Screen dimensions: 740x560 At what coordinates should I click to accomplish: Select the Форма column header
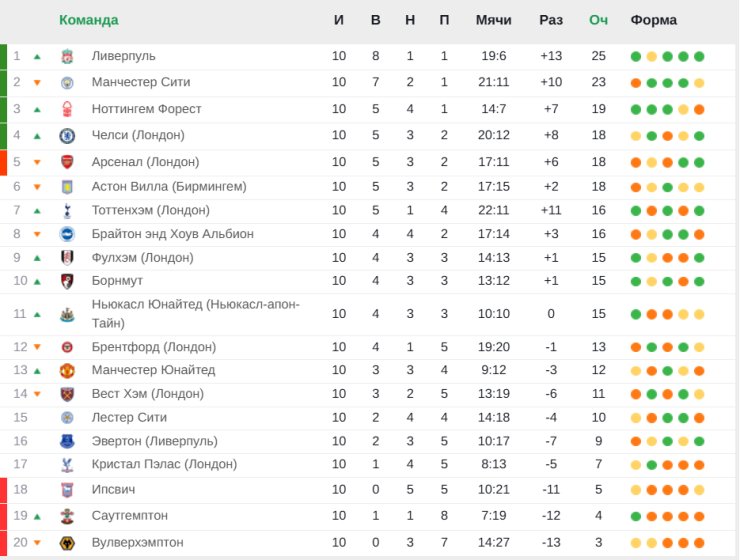point(653,20)
